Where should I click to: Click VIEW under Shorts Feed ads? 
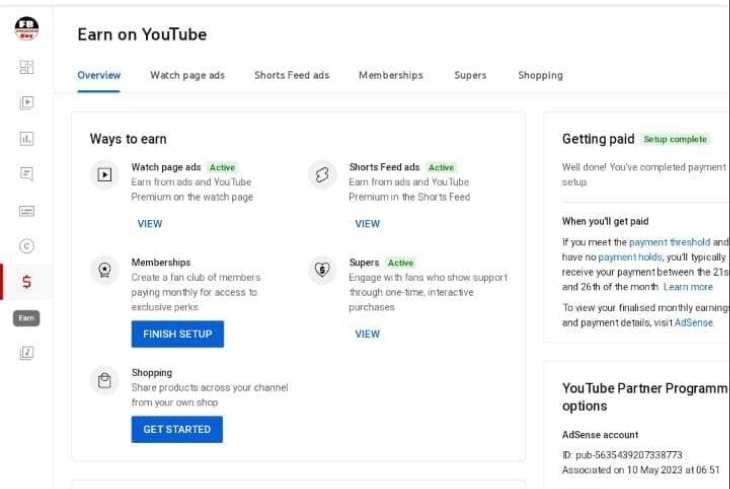(367, 224)
